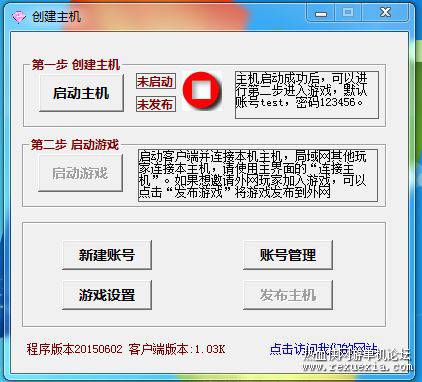Open 新建账号 to create account
The image size is (422, 382).
pyautogui.click(x=107, y=255)
